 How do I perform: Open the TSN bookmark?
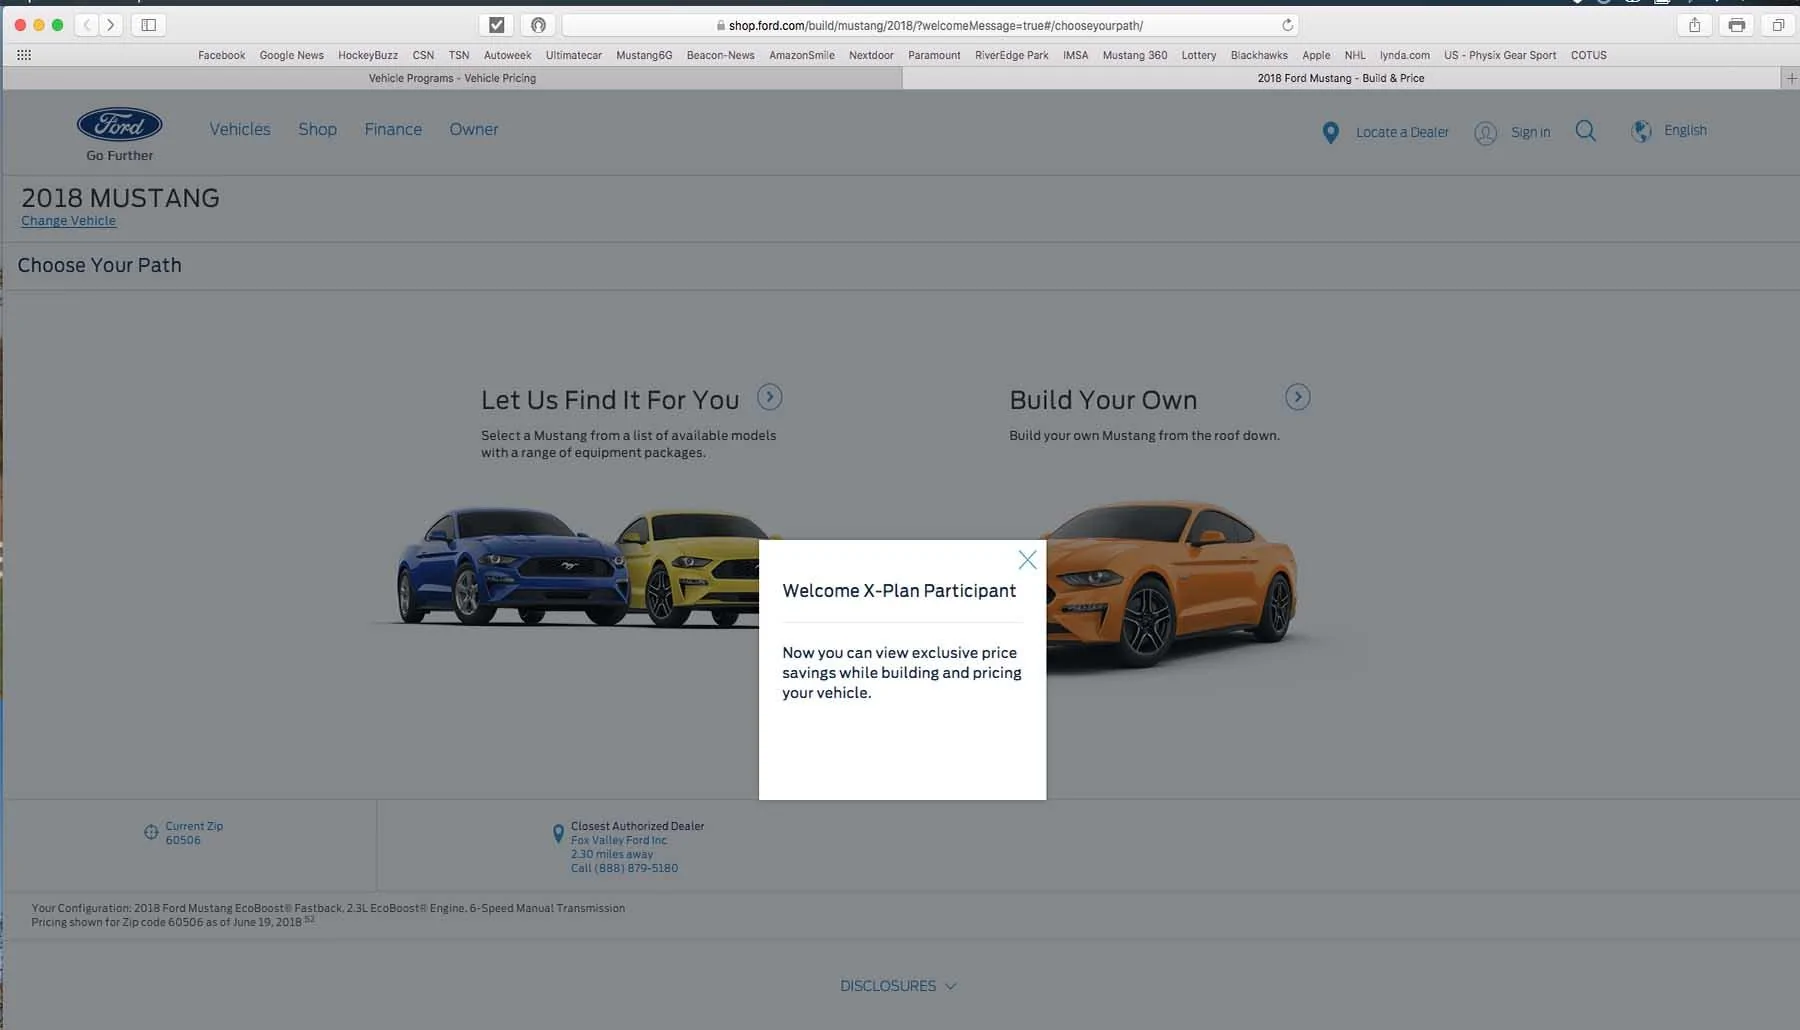[x=459, y=55]
